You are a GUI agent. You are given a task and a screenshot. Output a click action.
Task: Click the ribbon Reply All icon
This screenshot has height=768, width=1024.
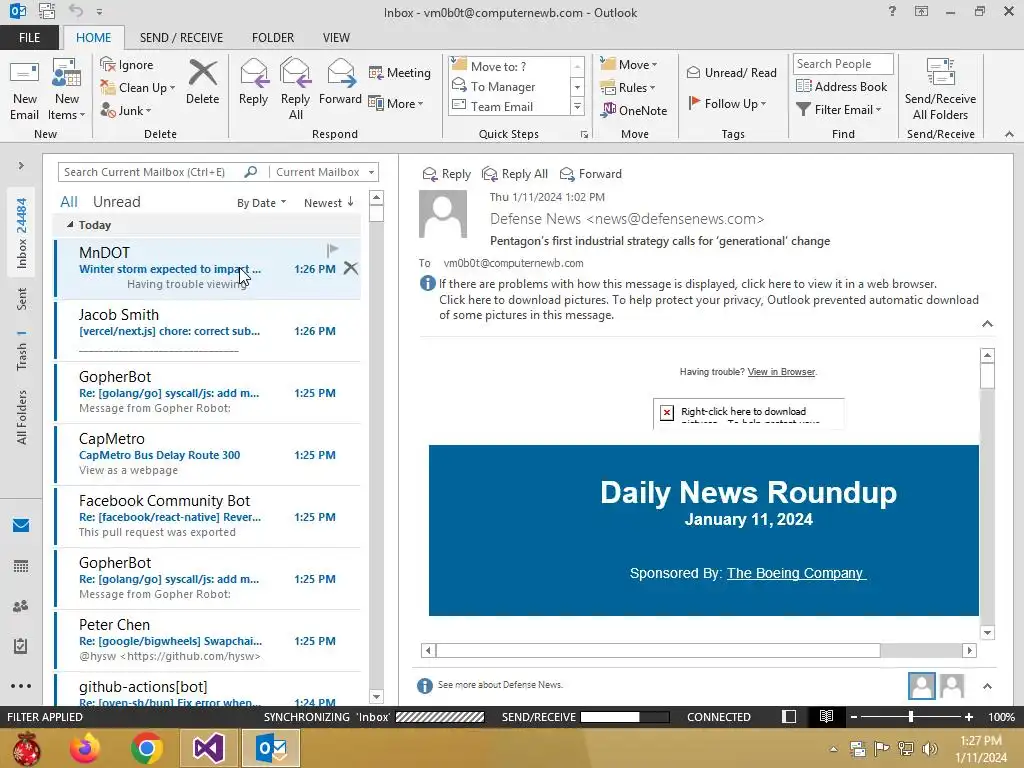click(x=295, y=90)
